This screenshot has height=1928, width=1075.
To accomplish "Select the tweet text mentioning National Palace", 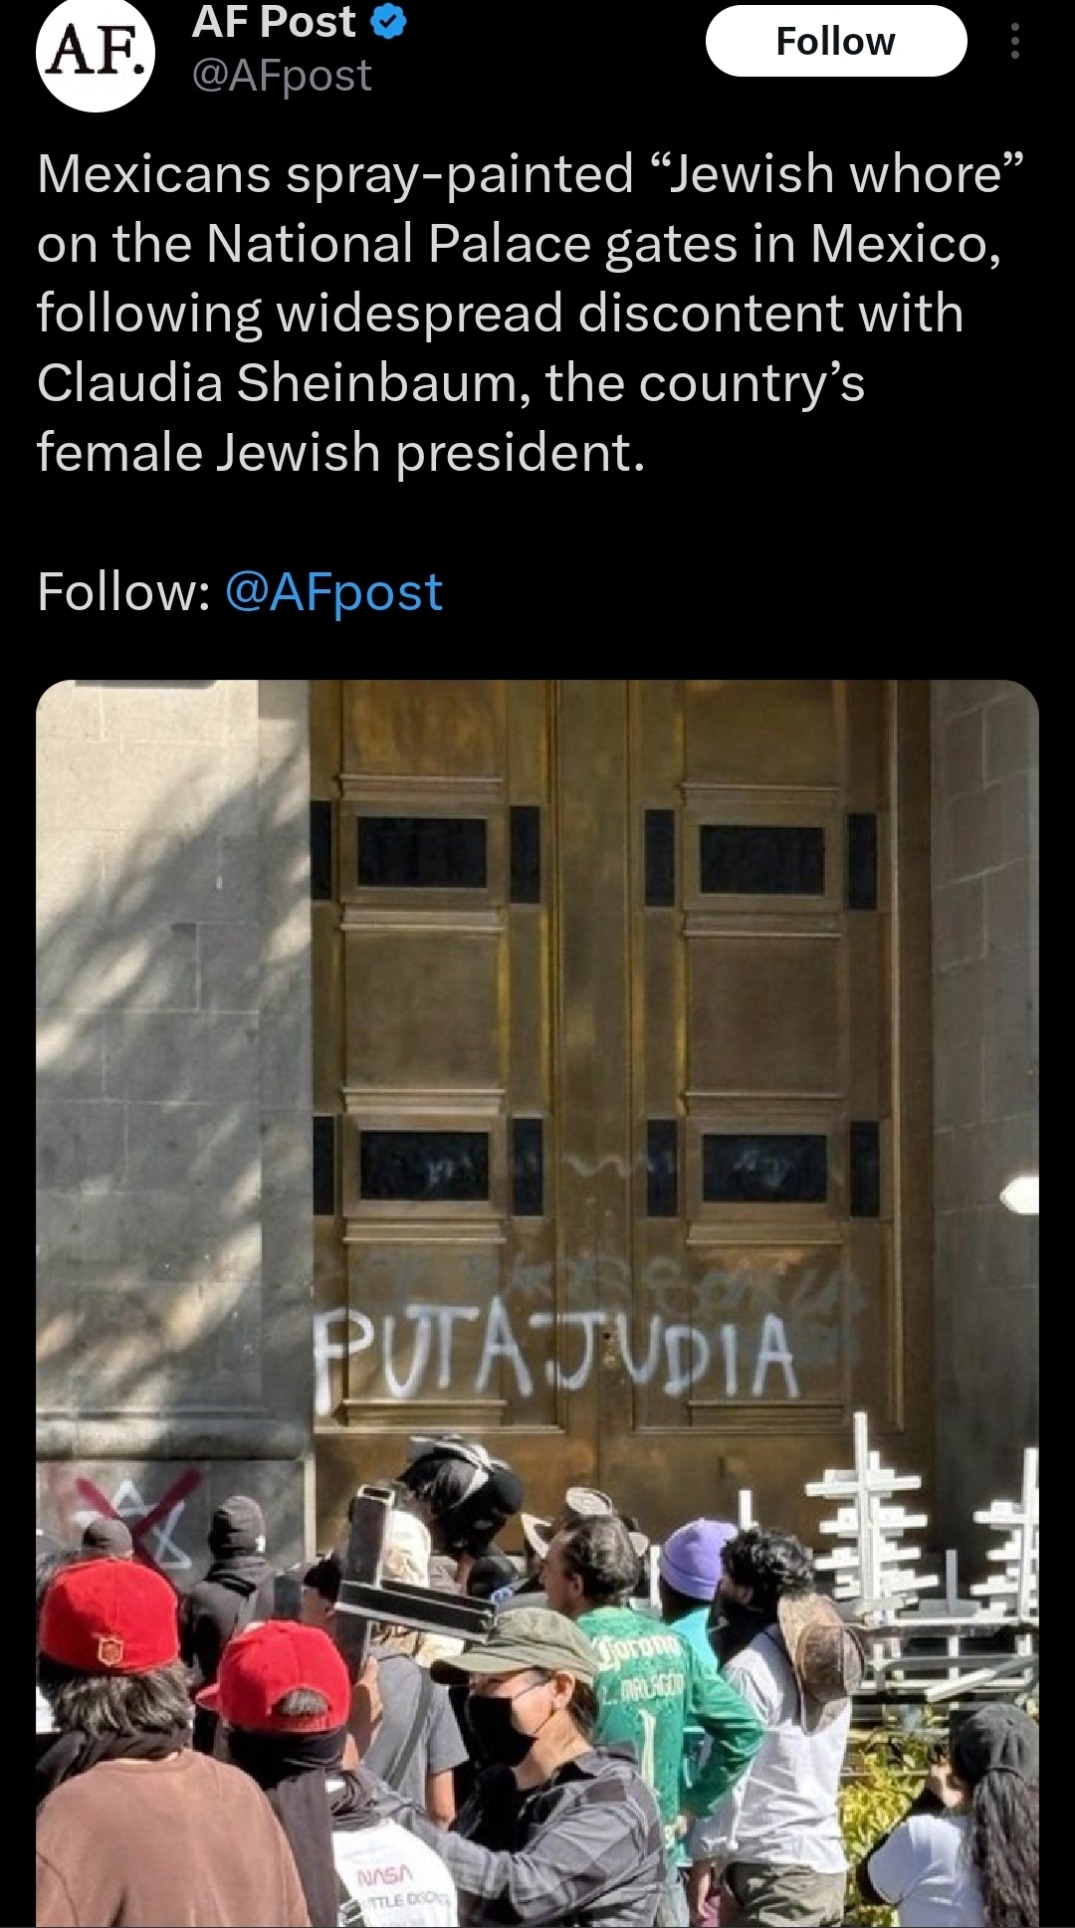I will [x=531, y=312].
